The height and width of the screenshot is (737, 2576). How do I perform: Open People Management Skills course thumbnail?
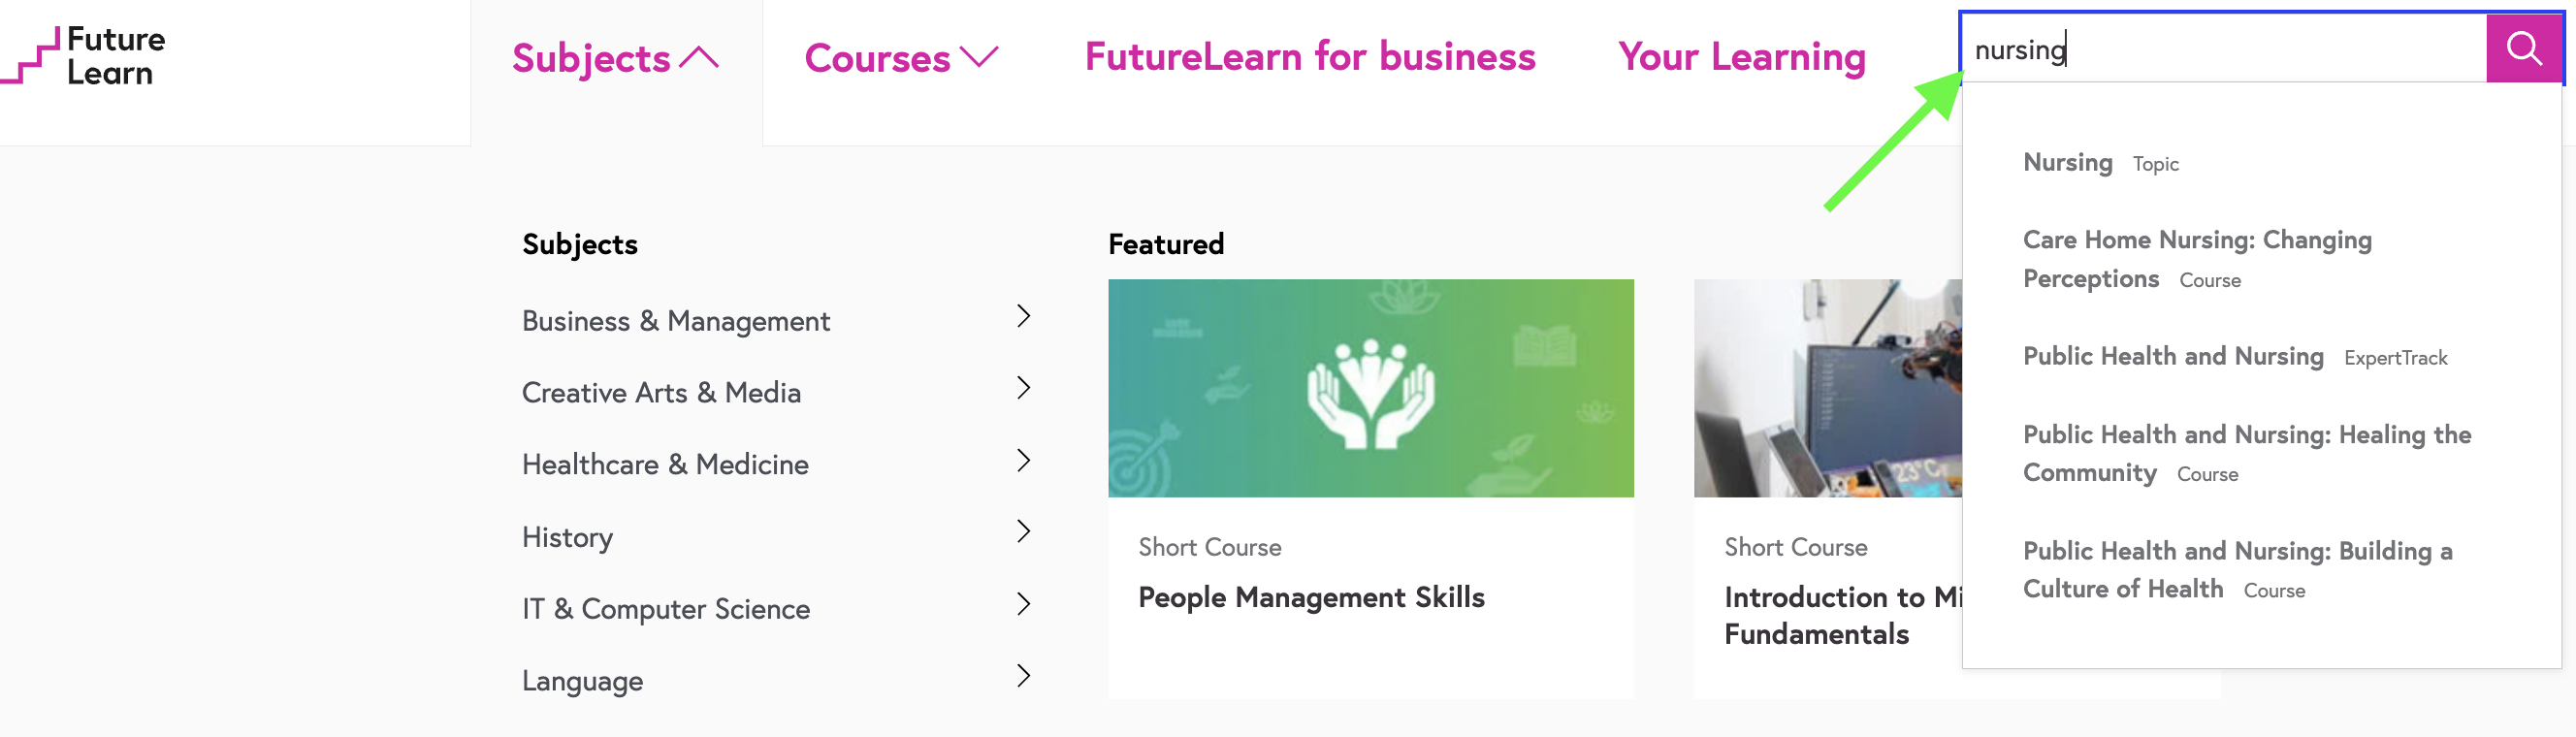tap(1370, 388)
